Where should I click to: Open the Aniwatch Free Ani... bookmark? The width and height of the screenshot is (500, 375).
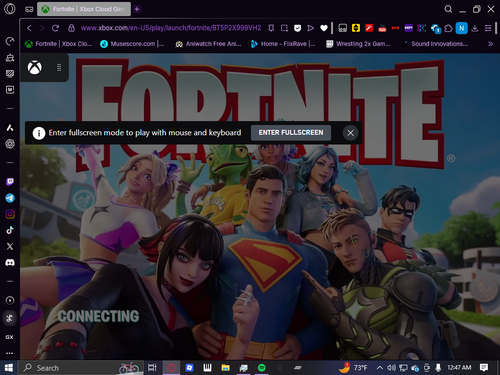point(208,44)
